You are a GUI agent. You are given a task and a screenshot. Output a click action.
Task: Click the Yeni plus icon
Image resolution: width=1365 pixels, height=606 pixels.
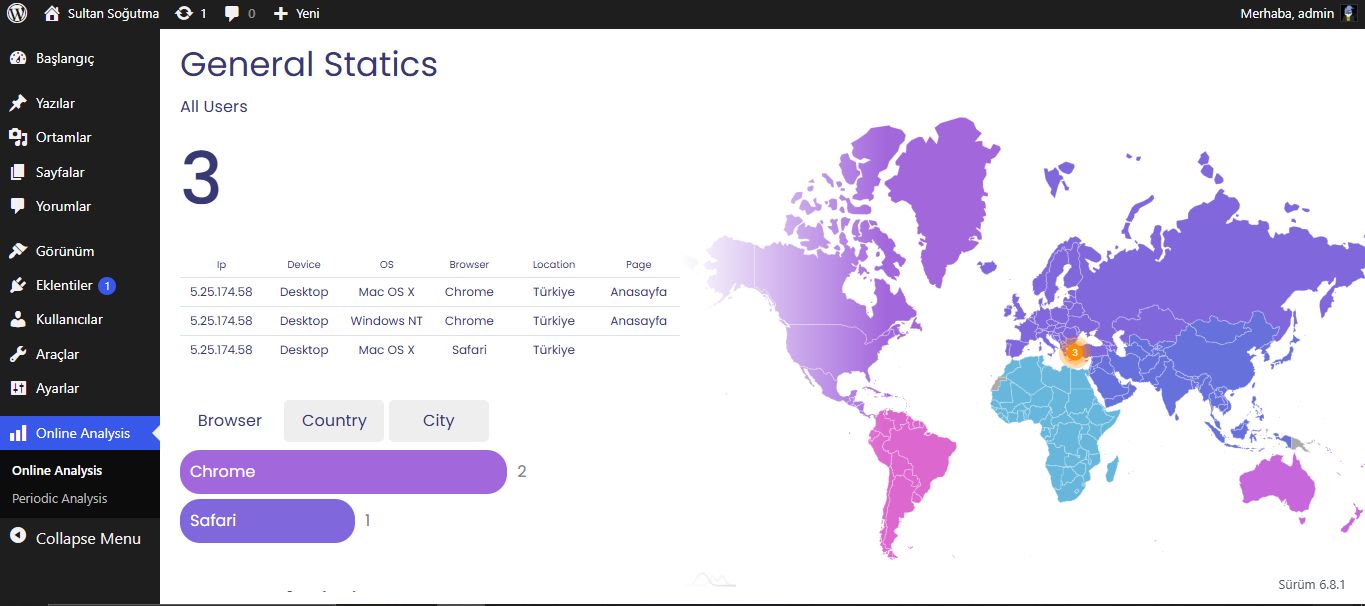pyautogui.click(x=280, y=14)
